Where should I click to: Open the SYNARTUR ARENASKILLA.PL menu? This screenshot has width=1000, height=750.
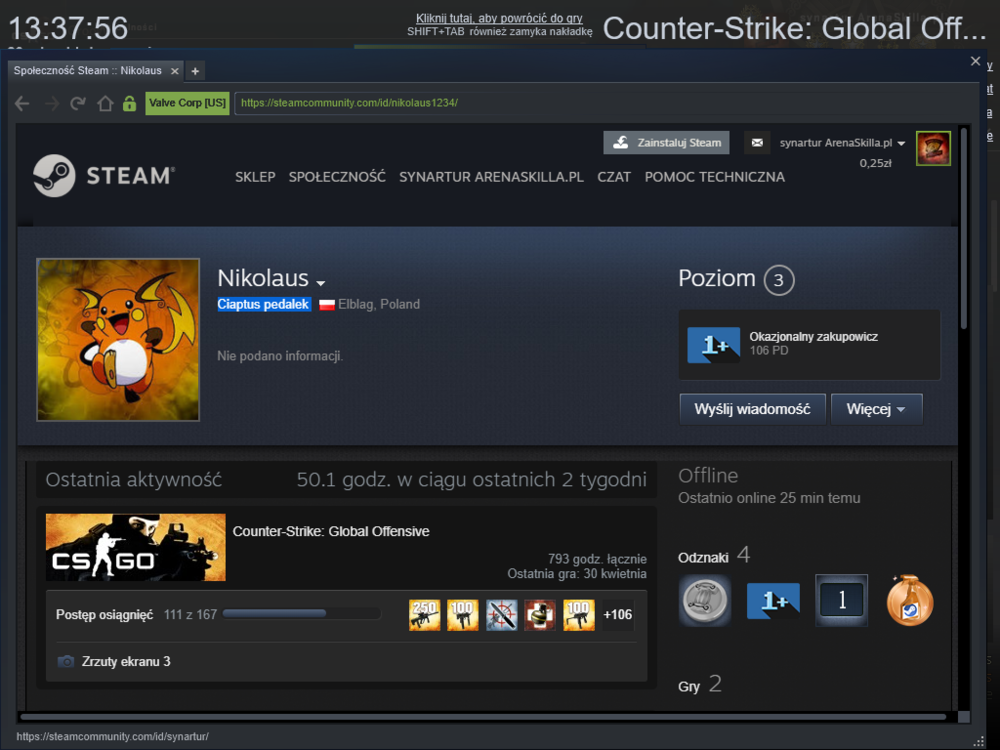click(491, 177)
